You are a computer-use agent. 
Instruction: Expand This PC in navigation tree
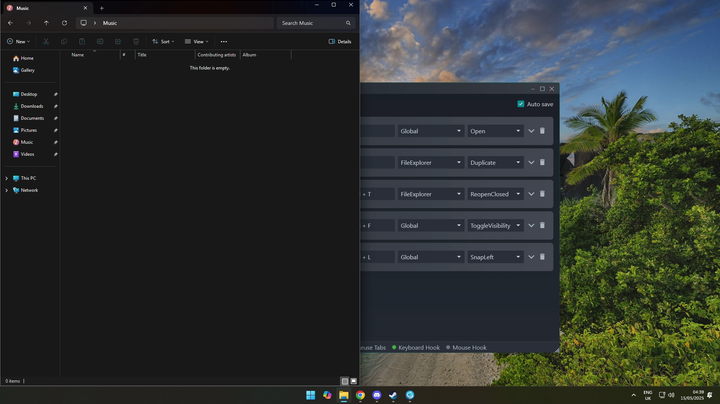click(7, 178)
